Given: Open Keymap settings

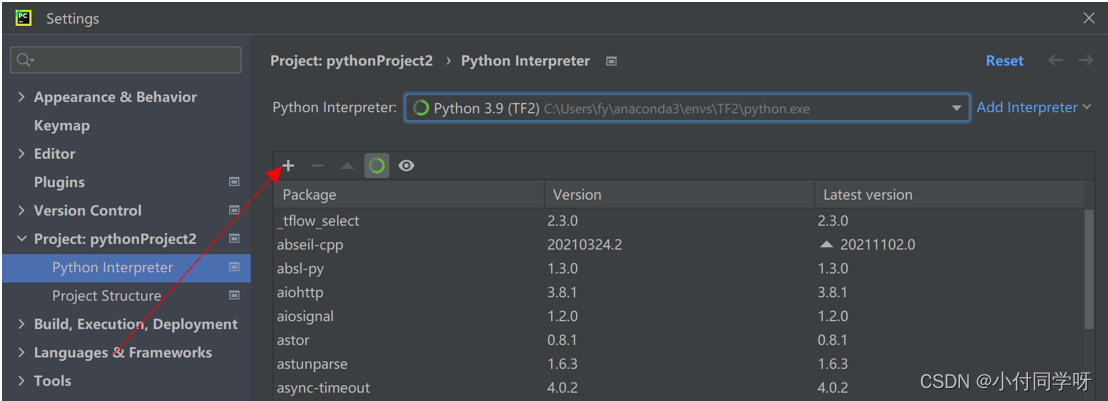Looking at the screenshot, I should tap(62, 125).
